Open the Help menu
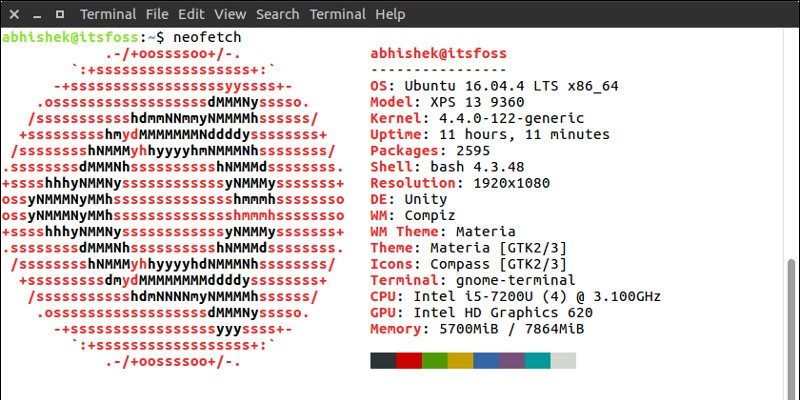The width and height of the screenshot is (800, 400). [x=389, y=14]
